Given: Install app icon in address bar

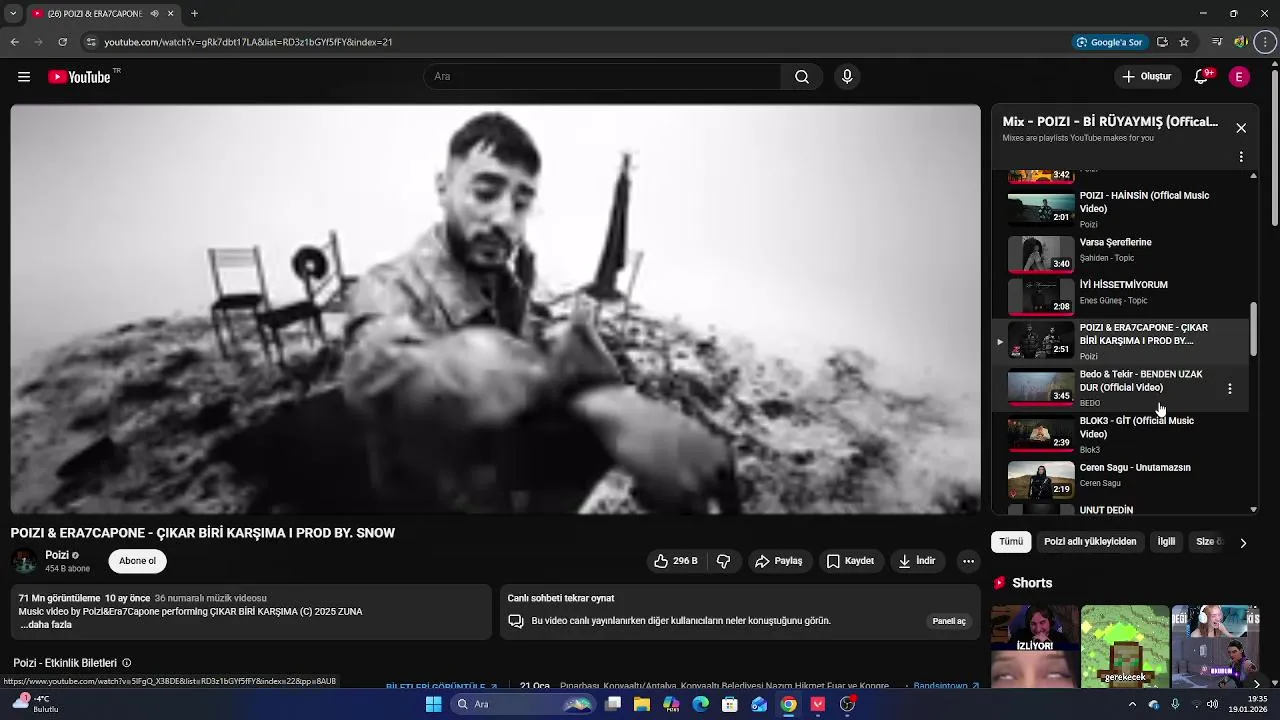Looking at the screenshot, I should click(x=1162, y=42).
